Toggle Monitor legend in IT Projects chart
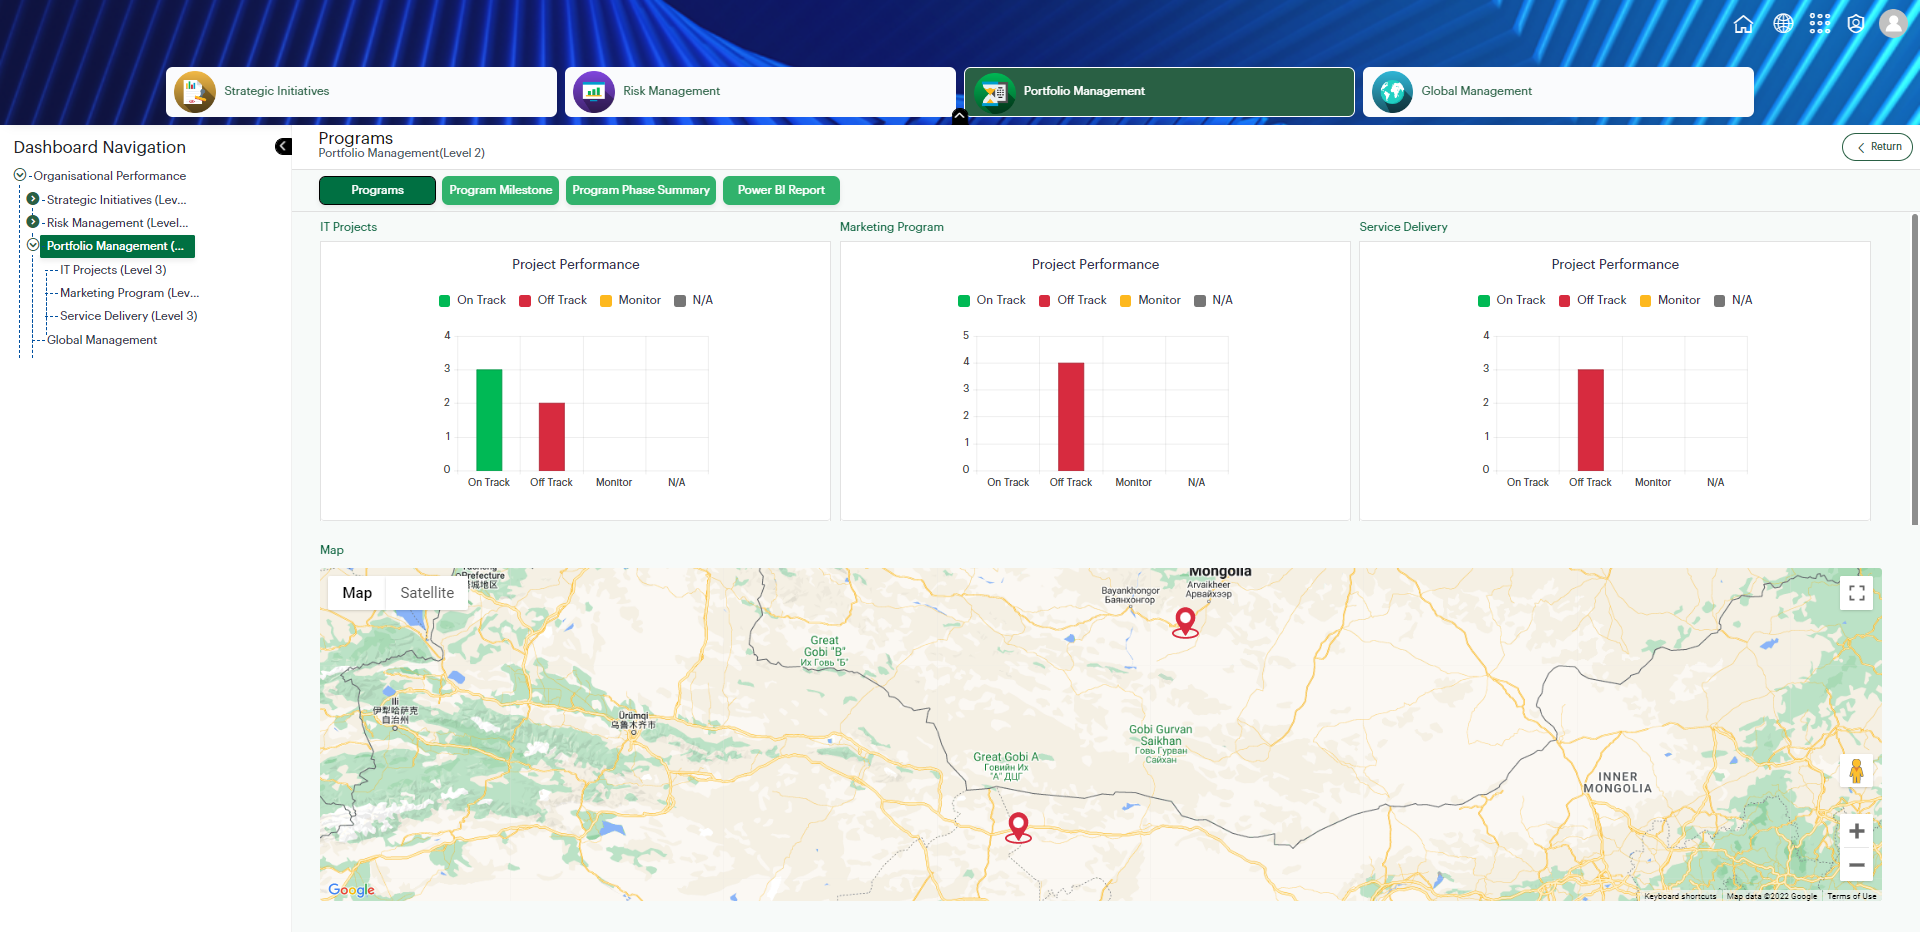Viewport: 1920px width, 932px height. 630,300
